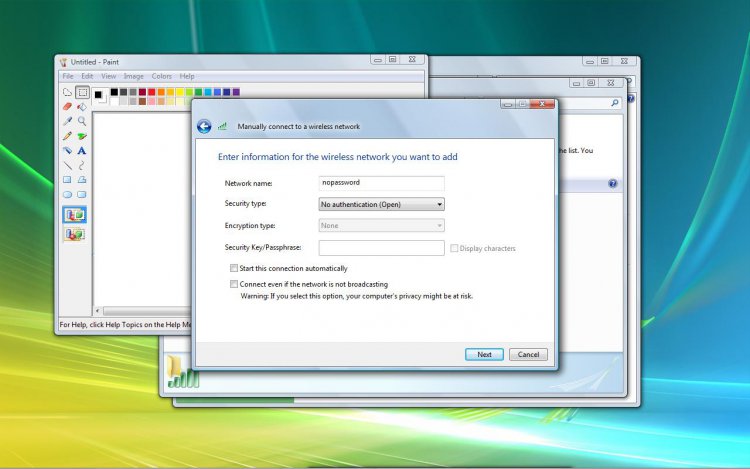Image resolution: width=750 pixels, height=469 pixels.
Task: Open the Edit menu in Paint
Action: 87,76
